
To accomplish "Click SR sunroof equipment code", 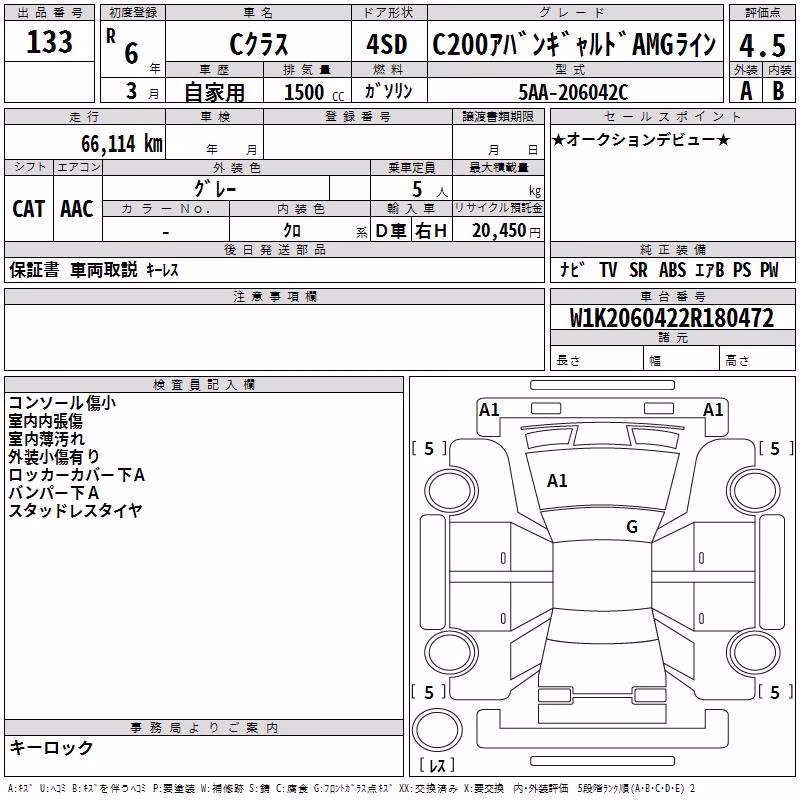I will point(638,269).
